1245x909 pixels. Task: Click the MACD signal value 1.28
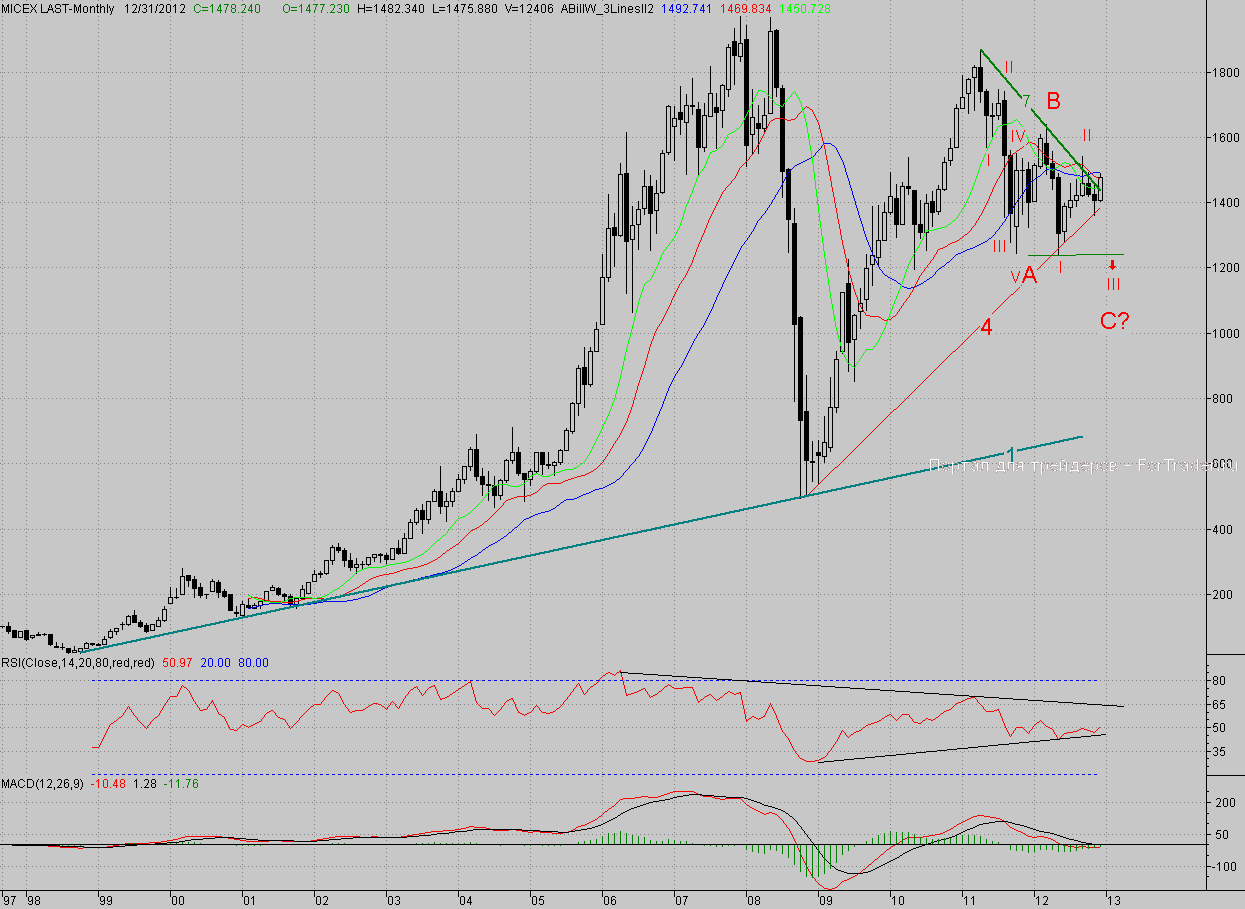point(144,783)
